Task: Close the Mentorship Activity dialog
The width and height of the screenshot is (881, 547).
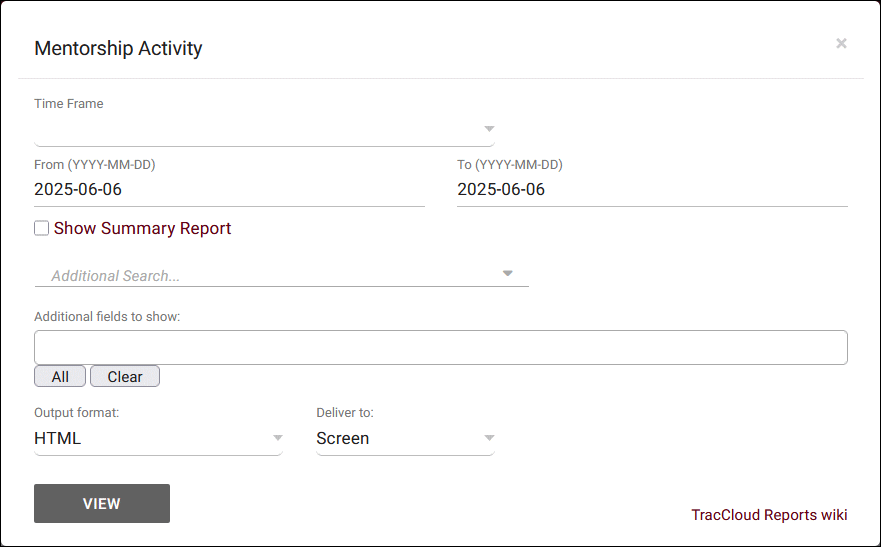Action: (841, 43)
